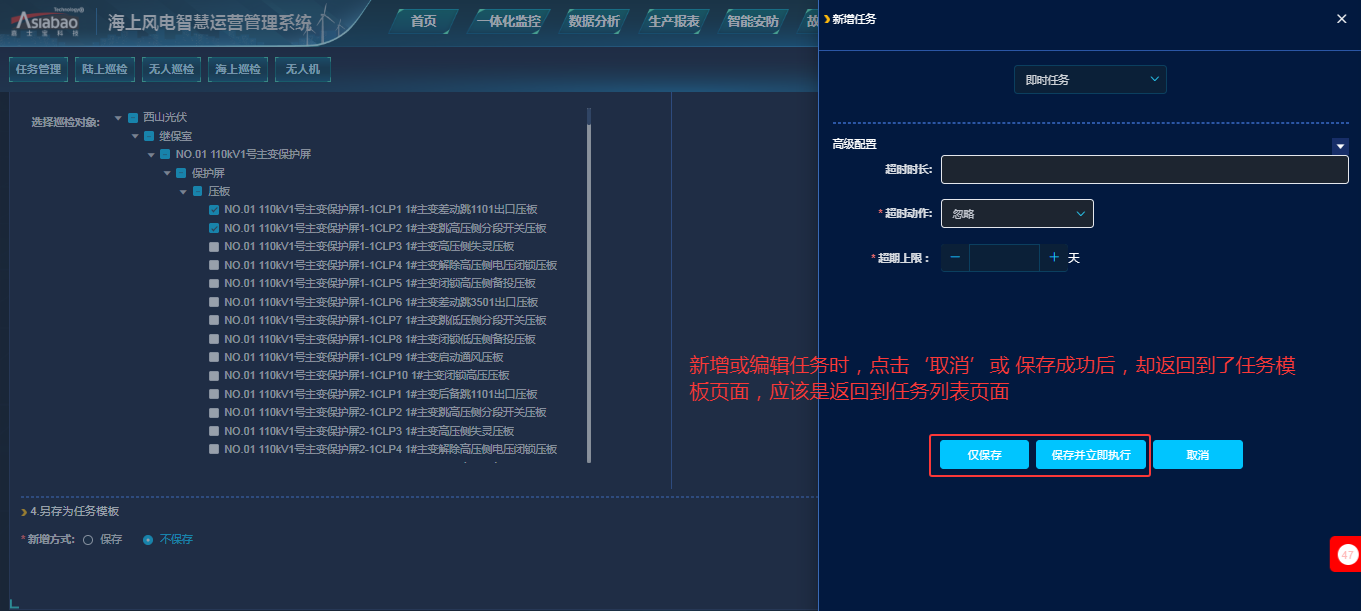Viewport: 1361px width, 611px height.
Task: Select the 保存 radio option
Action: 88,540
